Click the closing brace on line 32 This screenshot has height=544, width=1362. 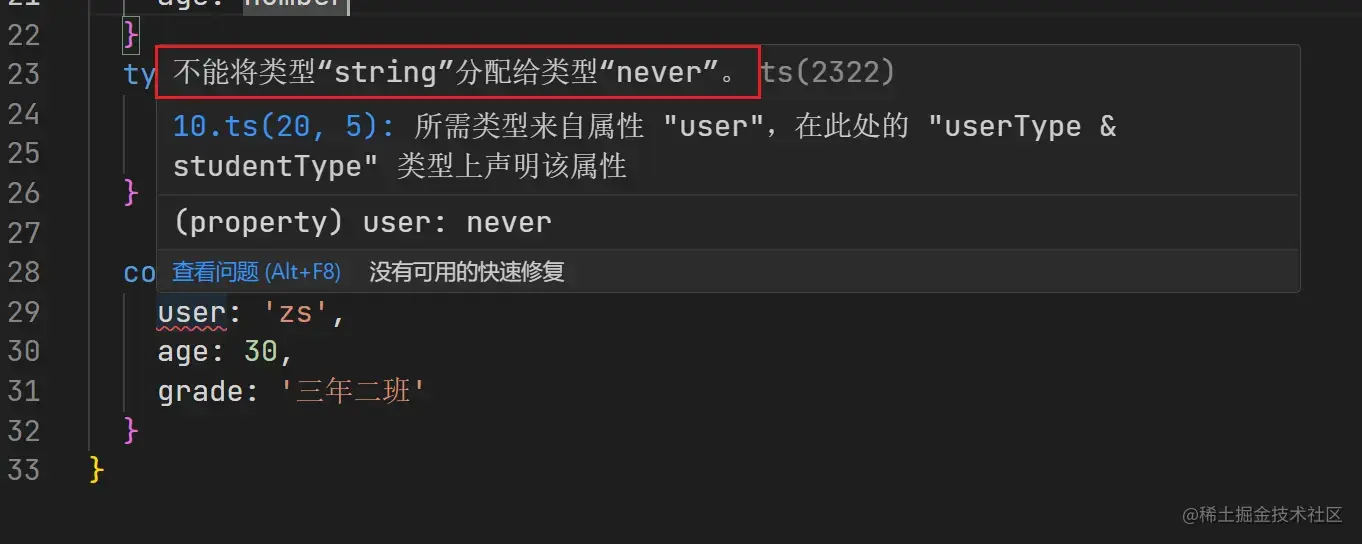click(131, 431)
